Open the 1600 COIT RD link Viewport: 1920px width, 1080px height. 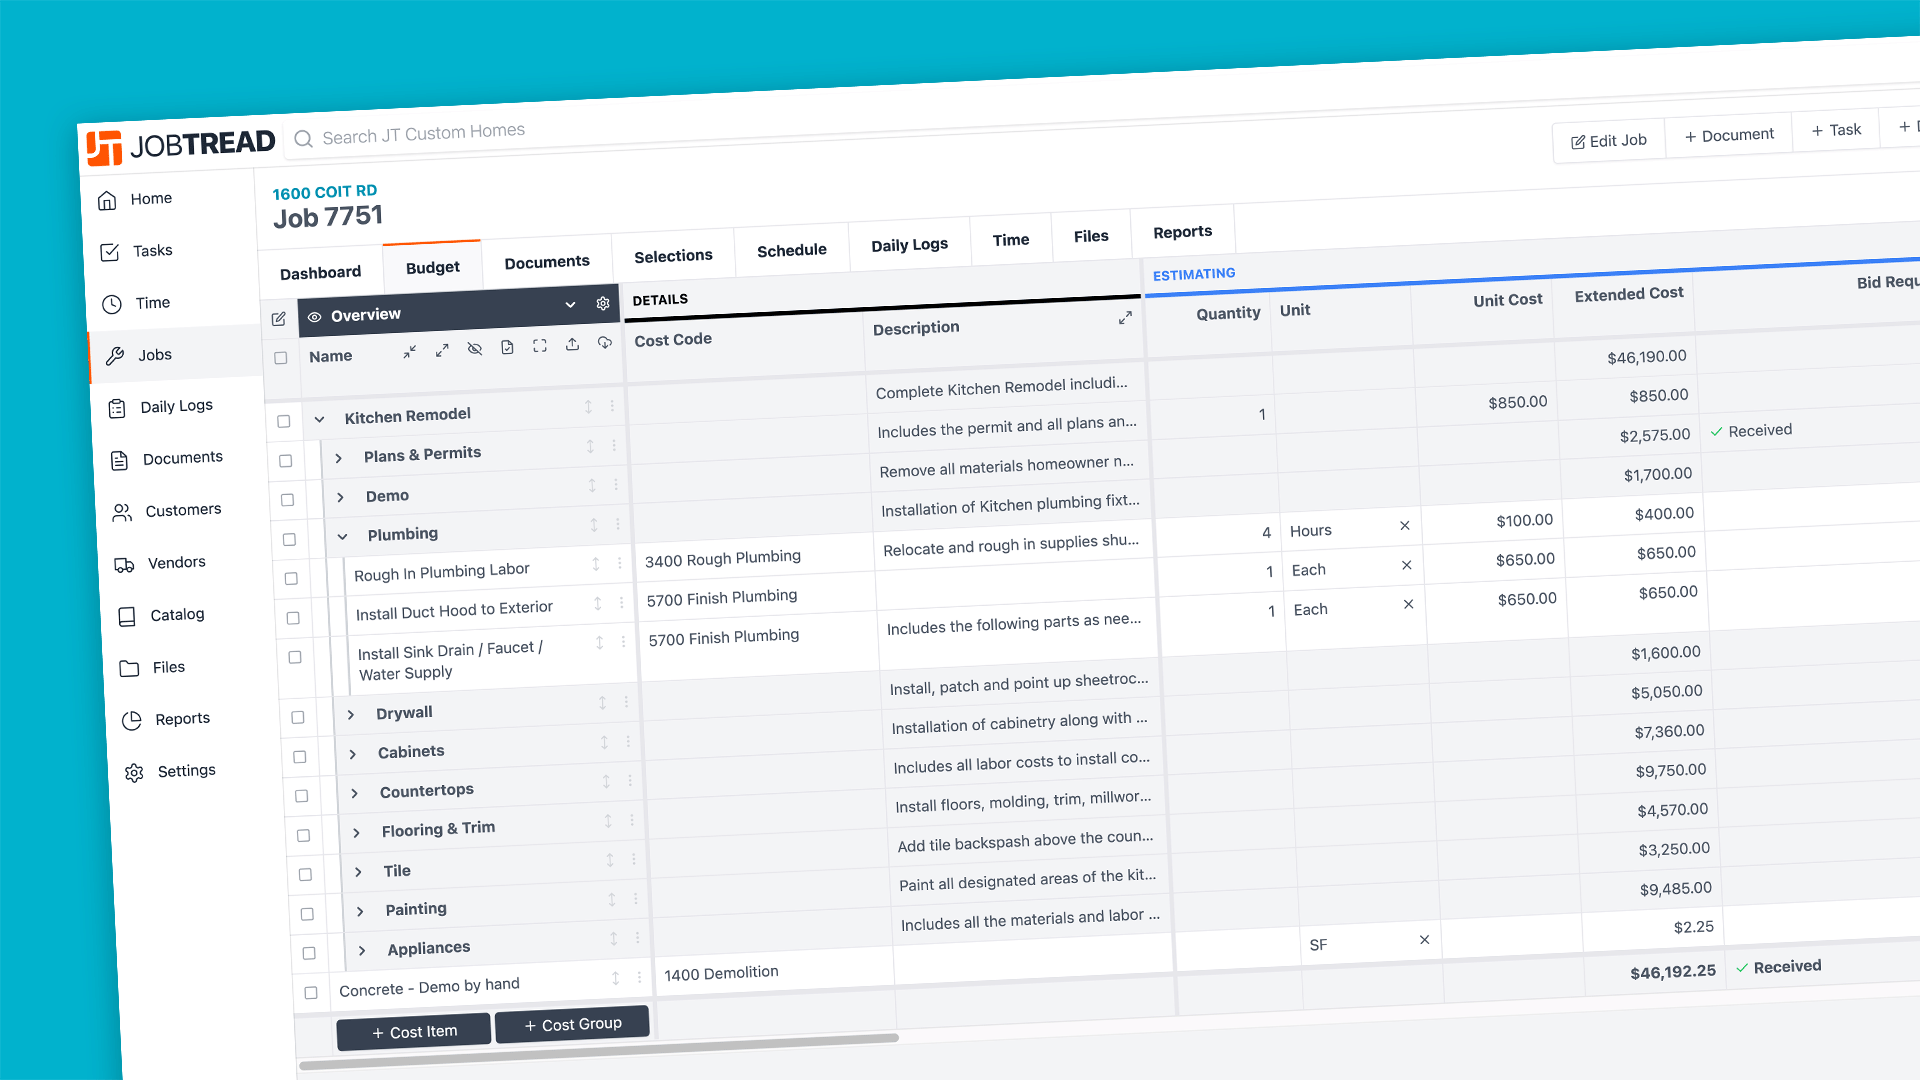(324, 192)
